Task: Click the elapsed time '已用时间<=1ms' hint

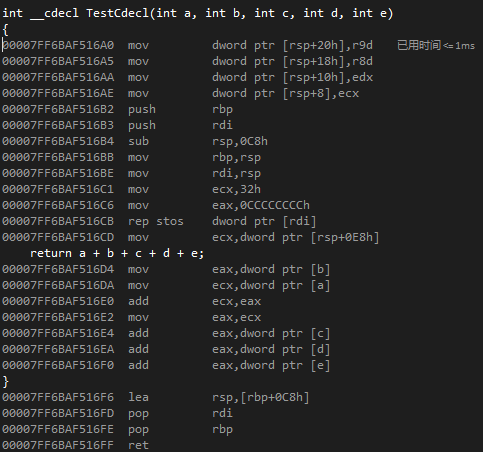Action: point(436,45)
